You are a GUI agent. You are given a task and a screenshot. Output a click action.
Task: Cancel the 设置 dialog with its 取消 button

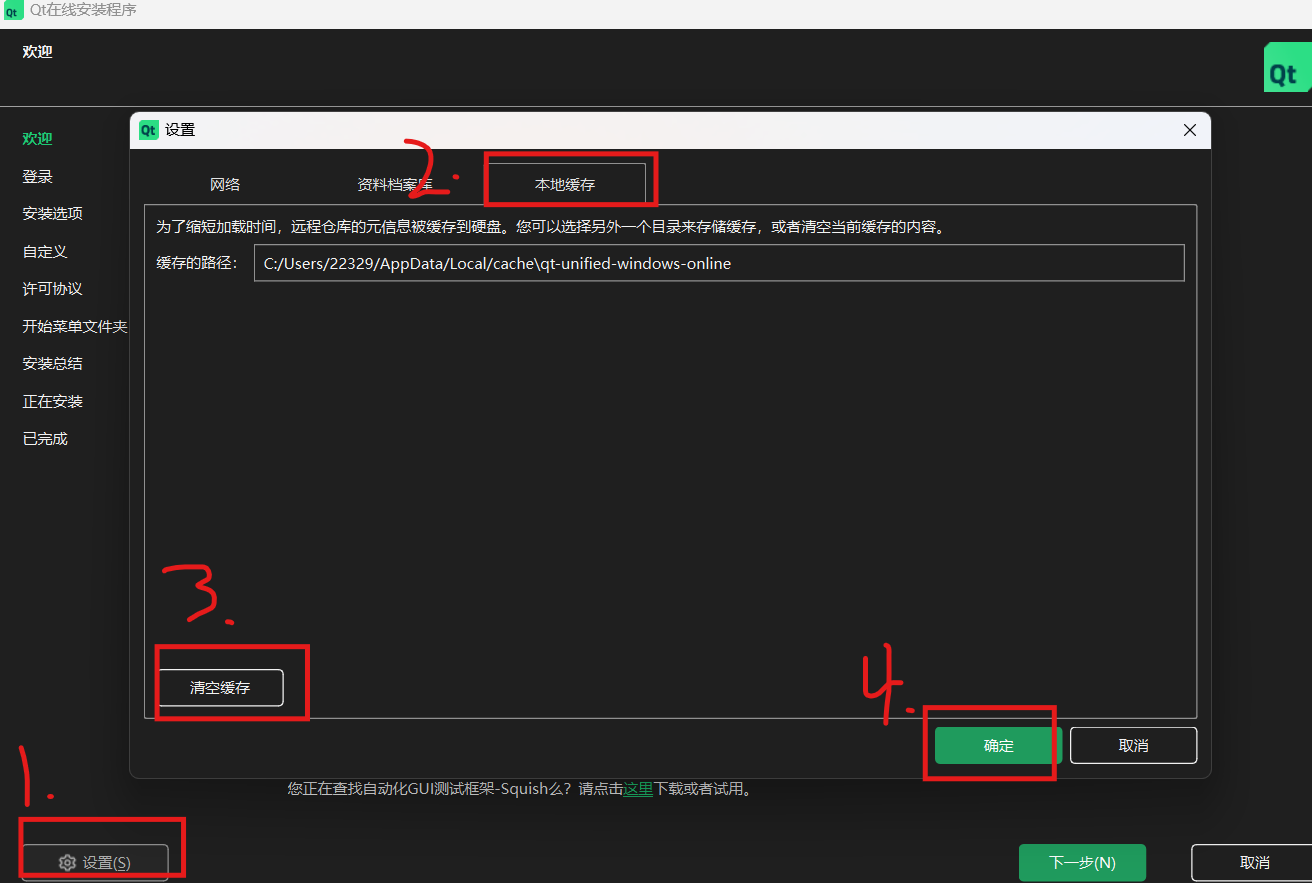tap(1133, 746)
